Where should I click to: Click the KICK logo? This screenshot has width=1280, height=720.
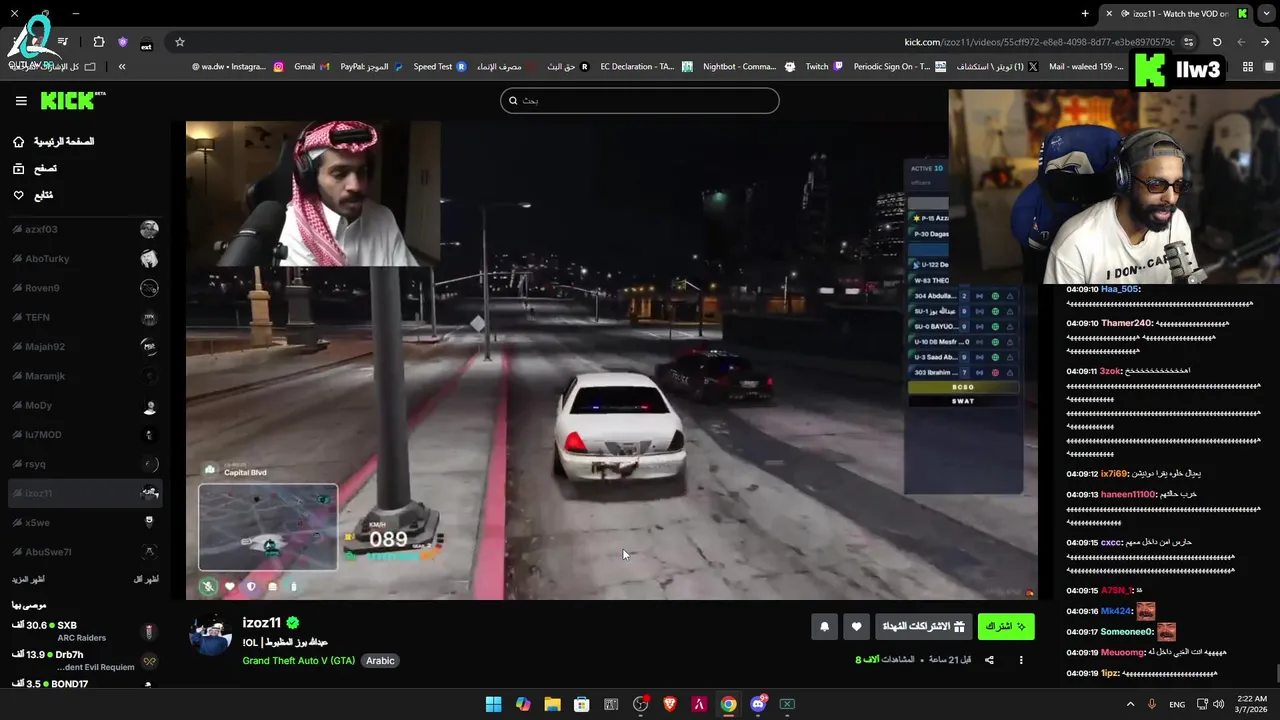(x=72, y=100)
